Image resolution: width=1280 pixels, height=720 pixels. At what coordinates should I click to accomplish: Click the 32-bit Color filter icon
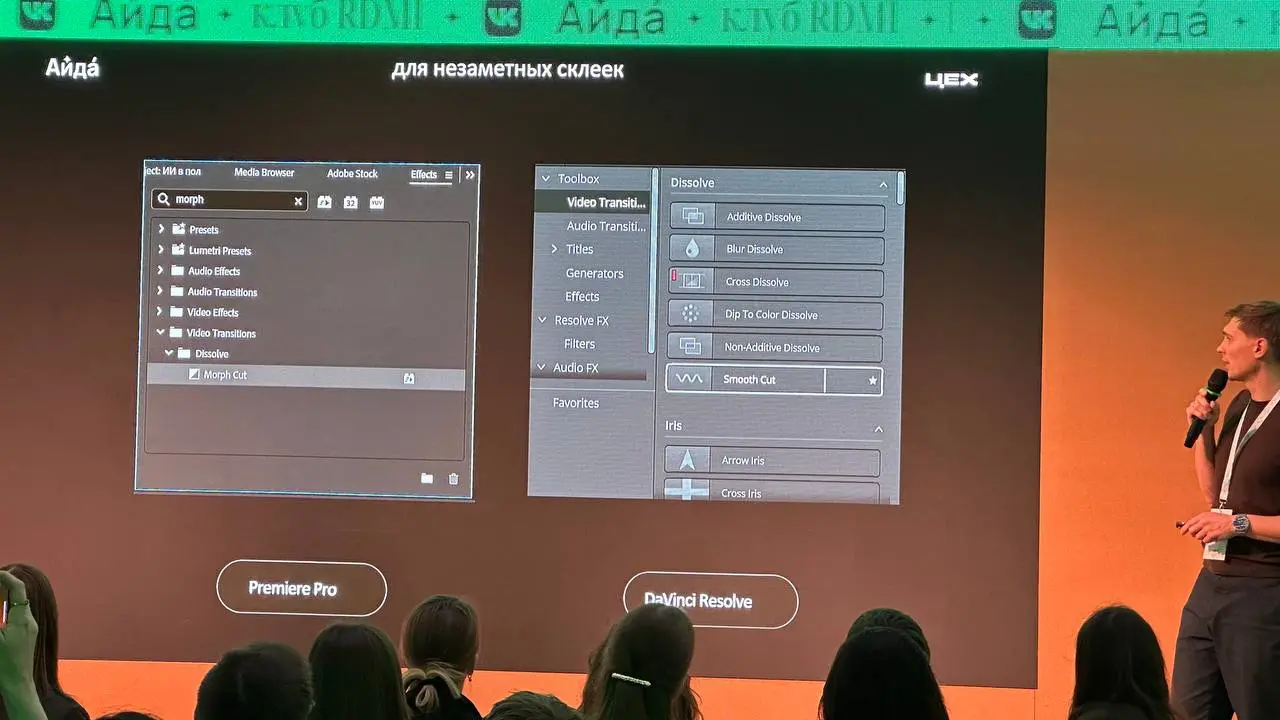point(350,202)
